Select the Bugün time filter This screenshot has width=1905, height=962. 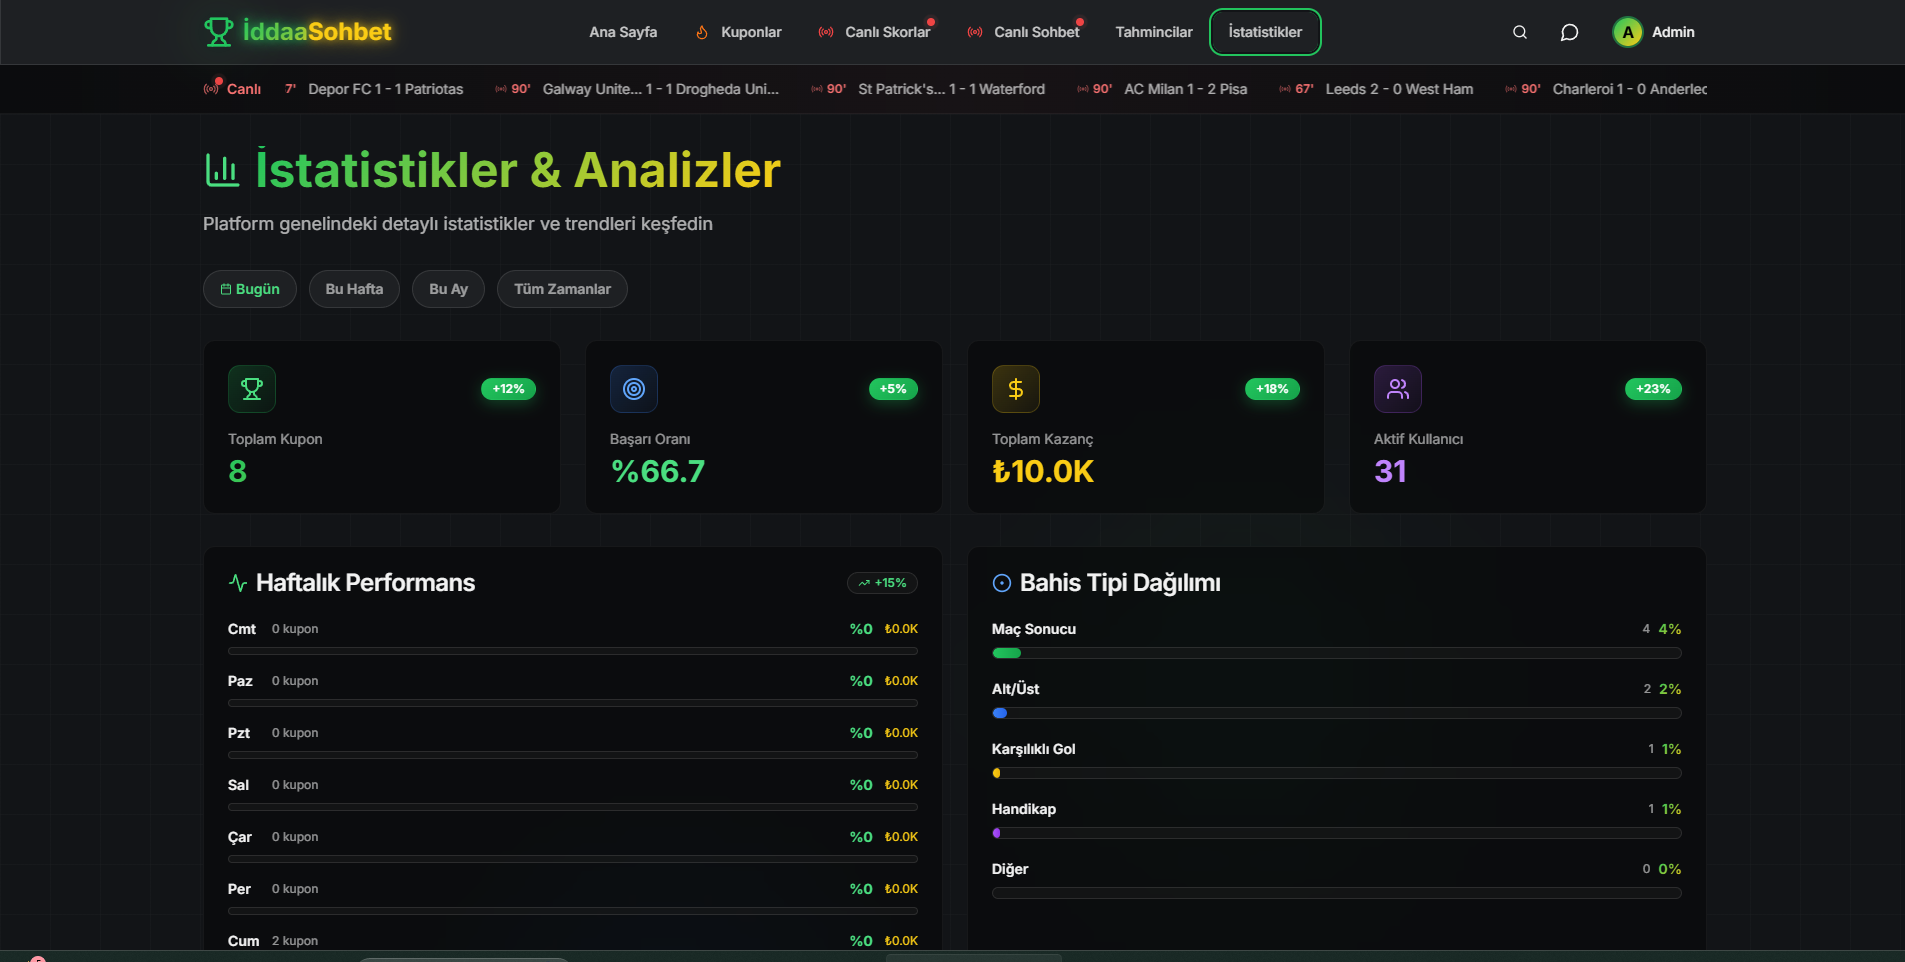250,289
